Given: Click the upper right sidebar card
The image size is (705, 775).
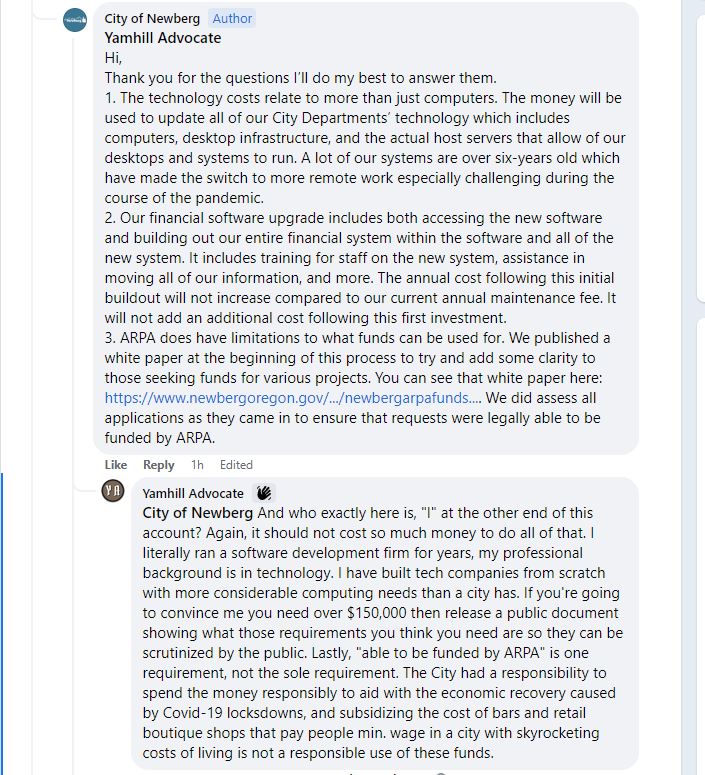Looking at the screenshot, I should point(701,158).
